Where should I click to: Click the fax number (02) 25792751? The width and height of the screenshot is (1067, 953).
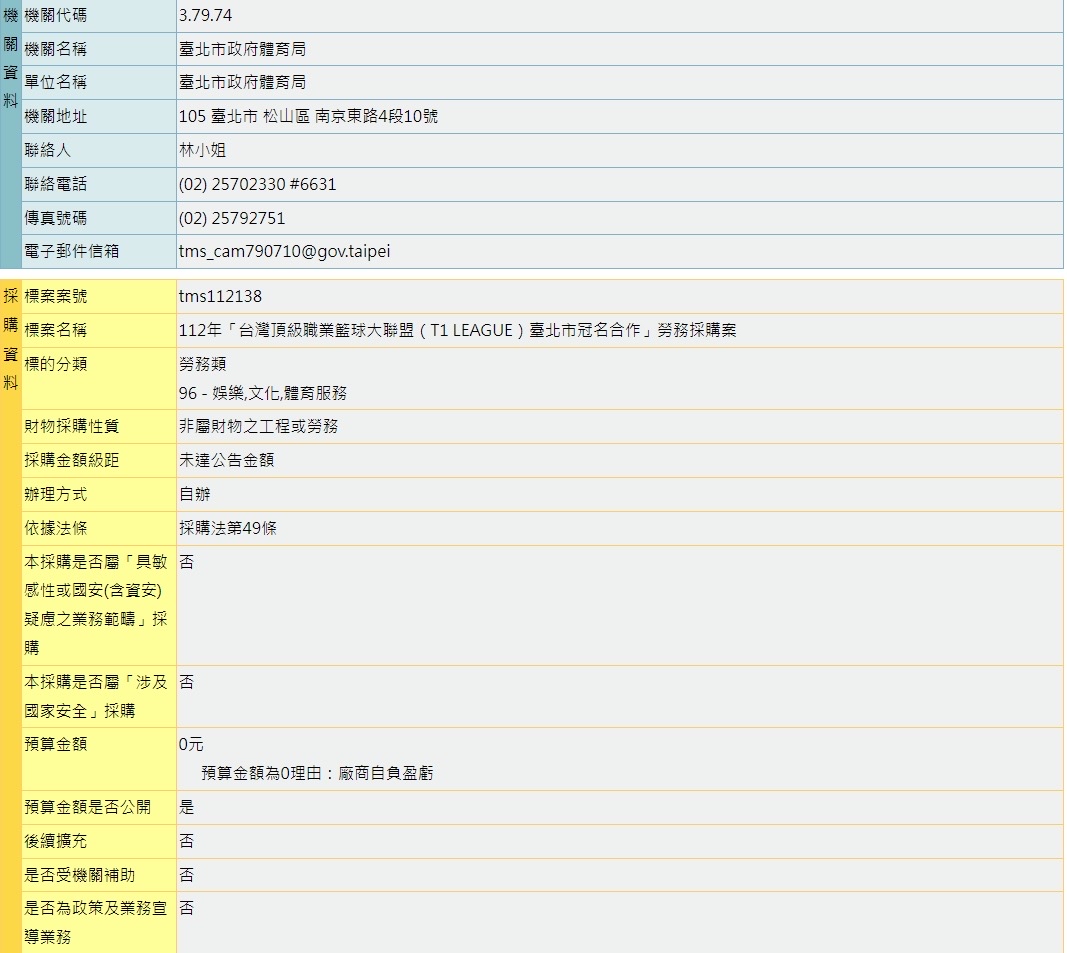point(232,218)
